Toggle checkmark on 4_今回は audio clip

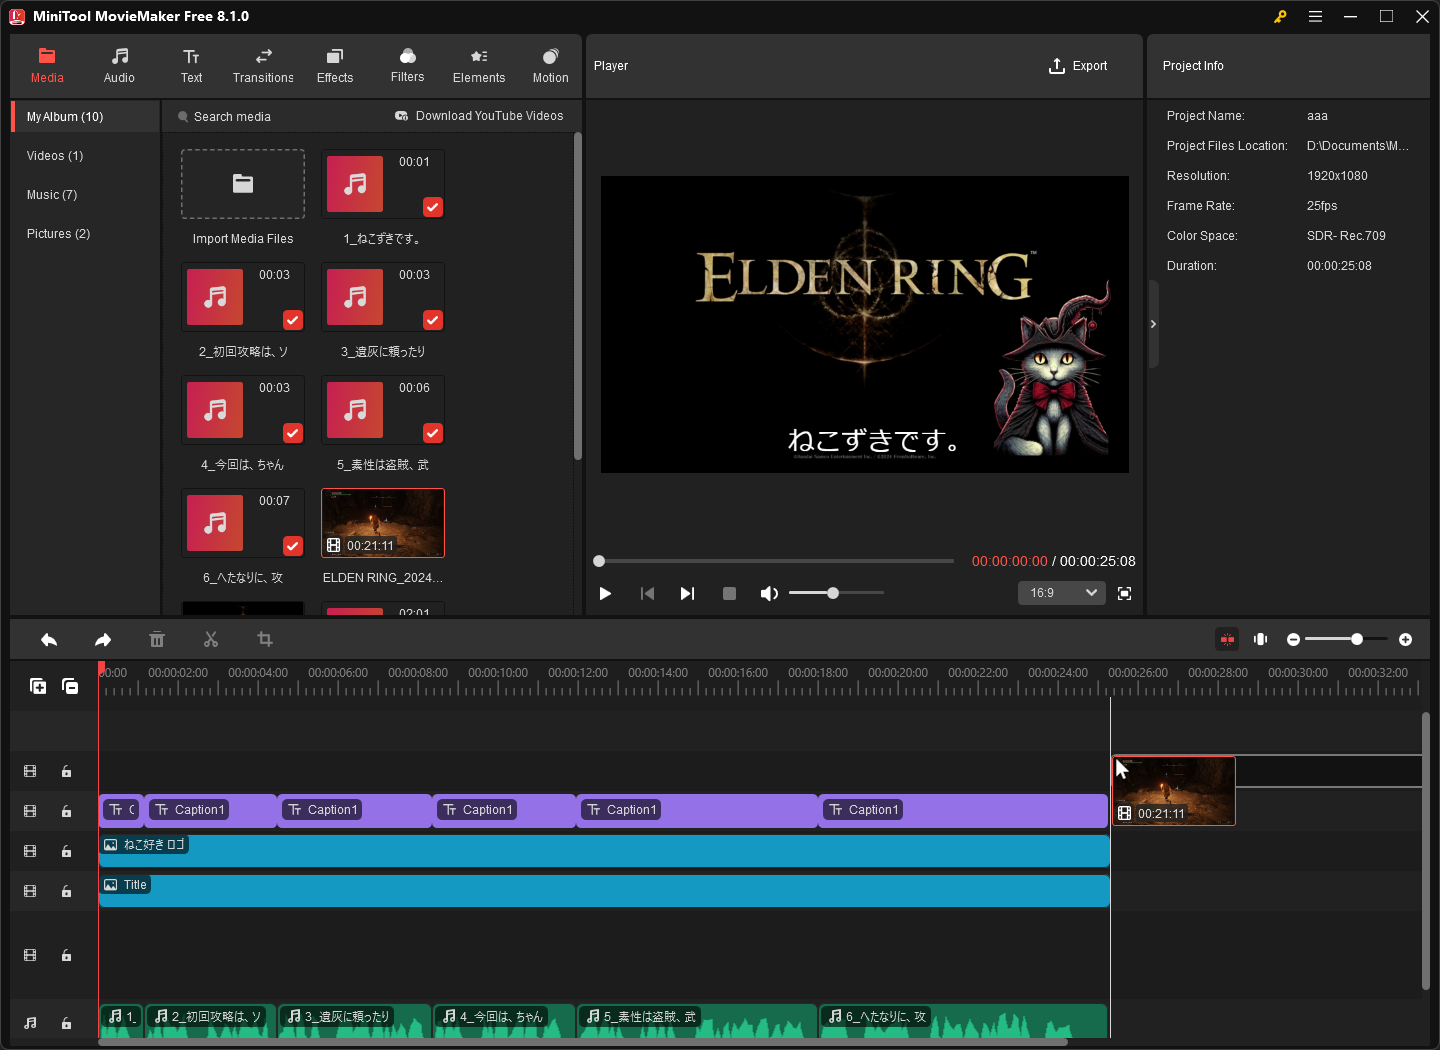pos(293,433)
